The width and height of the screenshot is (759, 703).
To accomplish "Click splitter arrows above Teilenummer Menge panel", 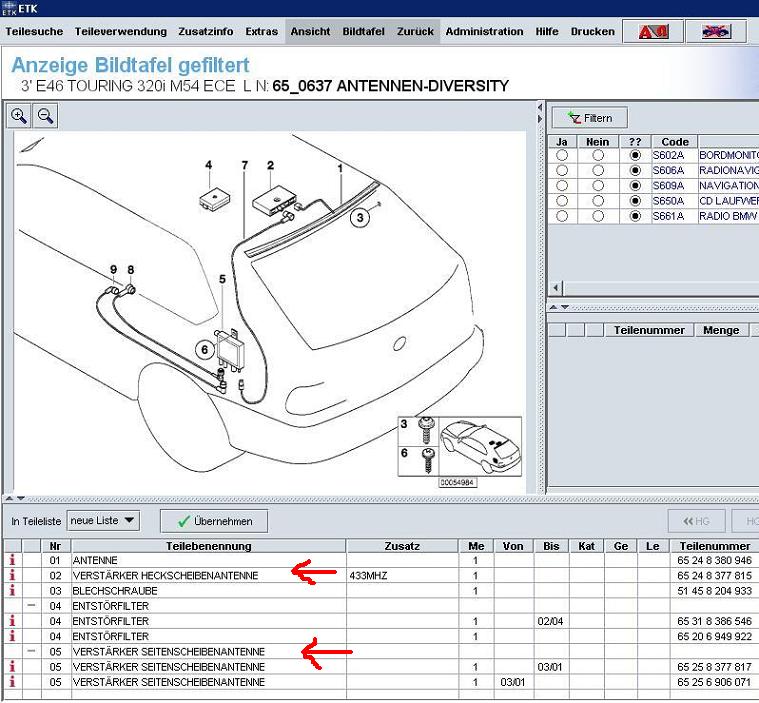I will (559, 307).
